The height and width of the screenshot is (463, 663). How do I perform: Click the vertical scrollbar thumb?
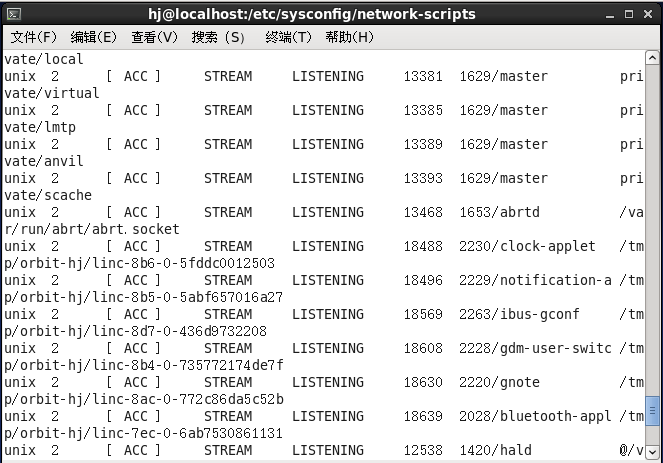click(652, 410)
